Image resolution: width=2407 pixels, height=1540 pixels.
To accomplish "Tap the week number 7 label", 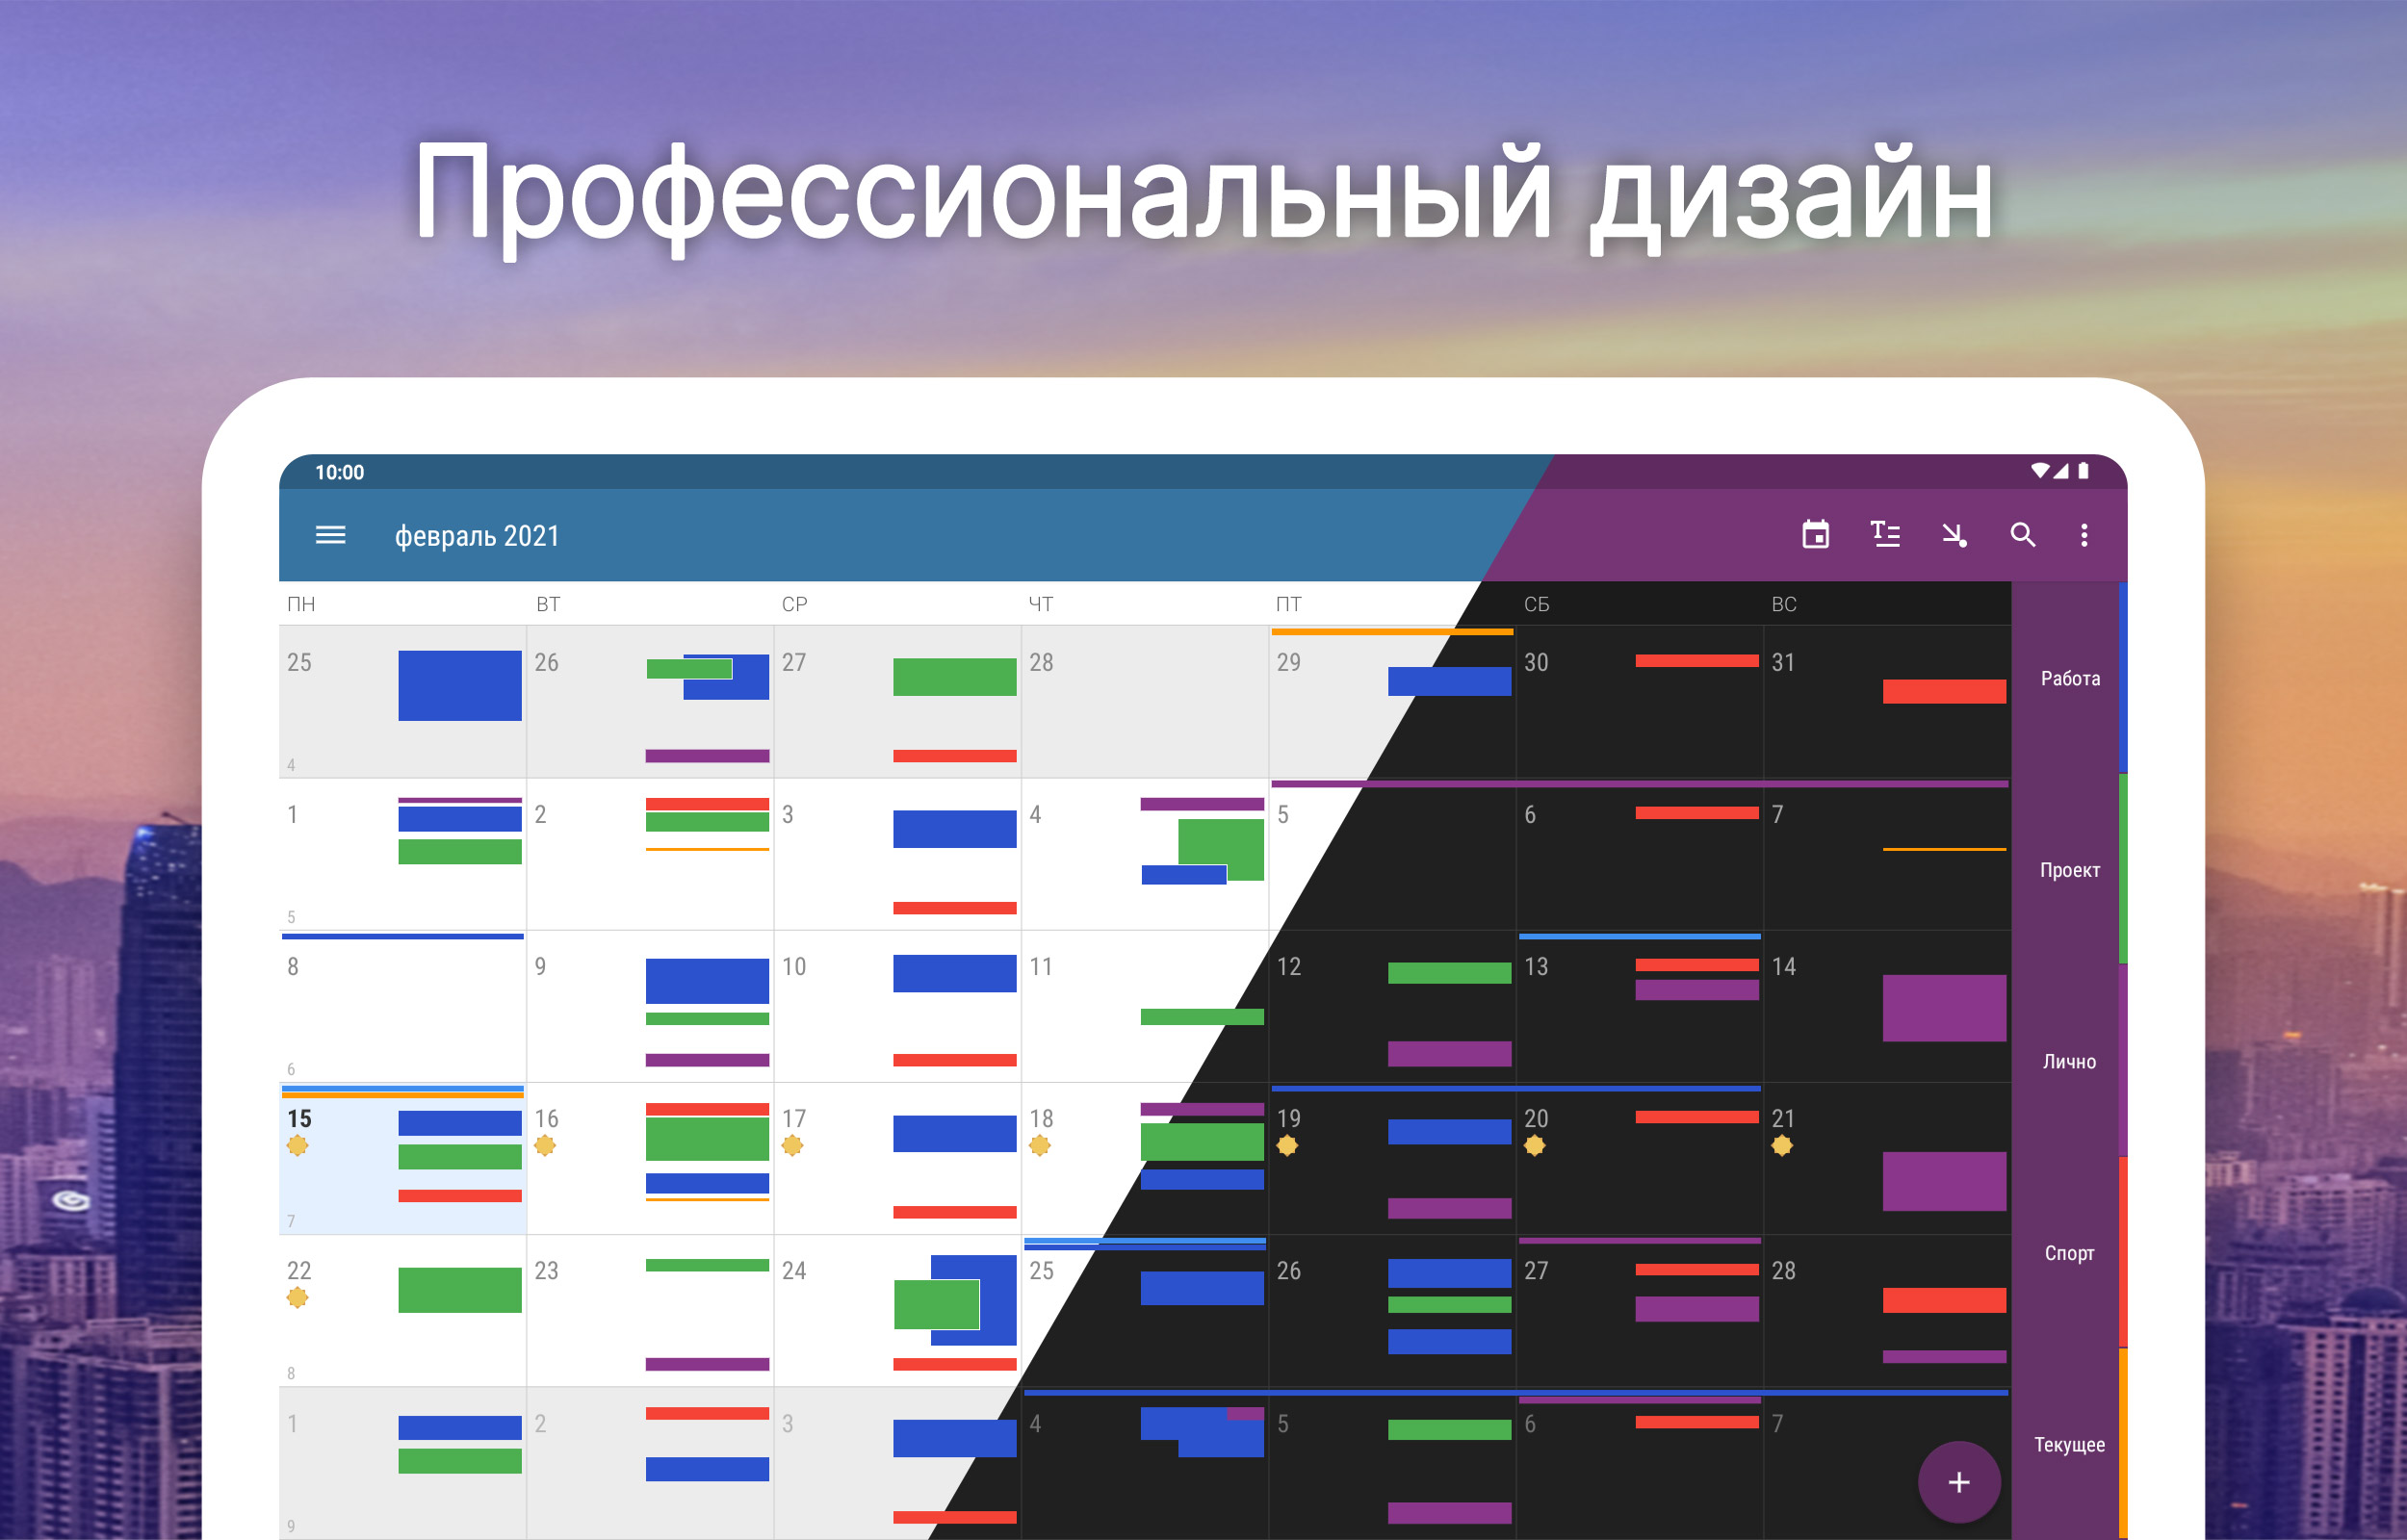I will tap(291, 1221).
